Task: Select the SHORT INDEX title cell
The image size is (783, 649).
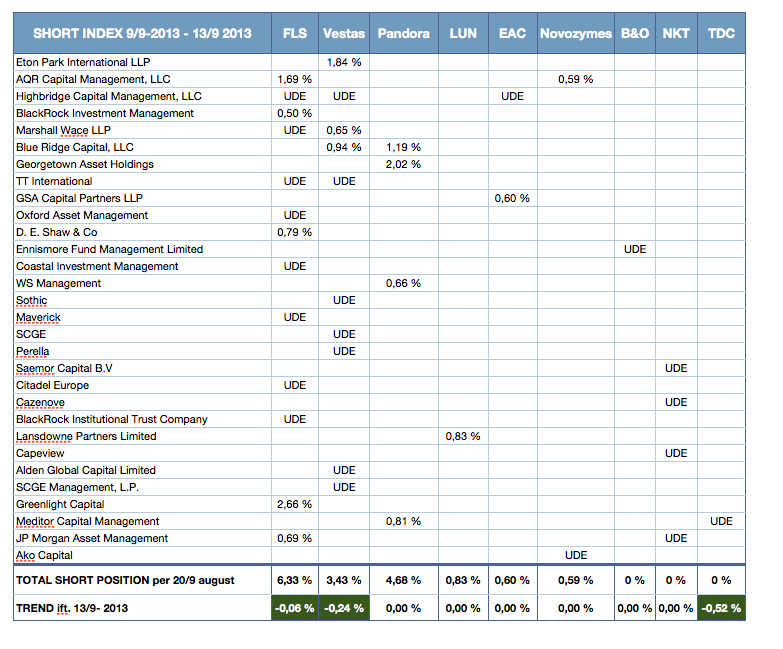Action: tap(142, 33)
